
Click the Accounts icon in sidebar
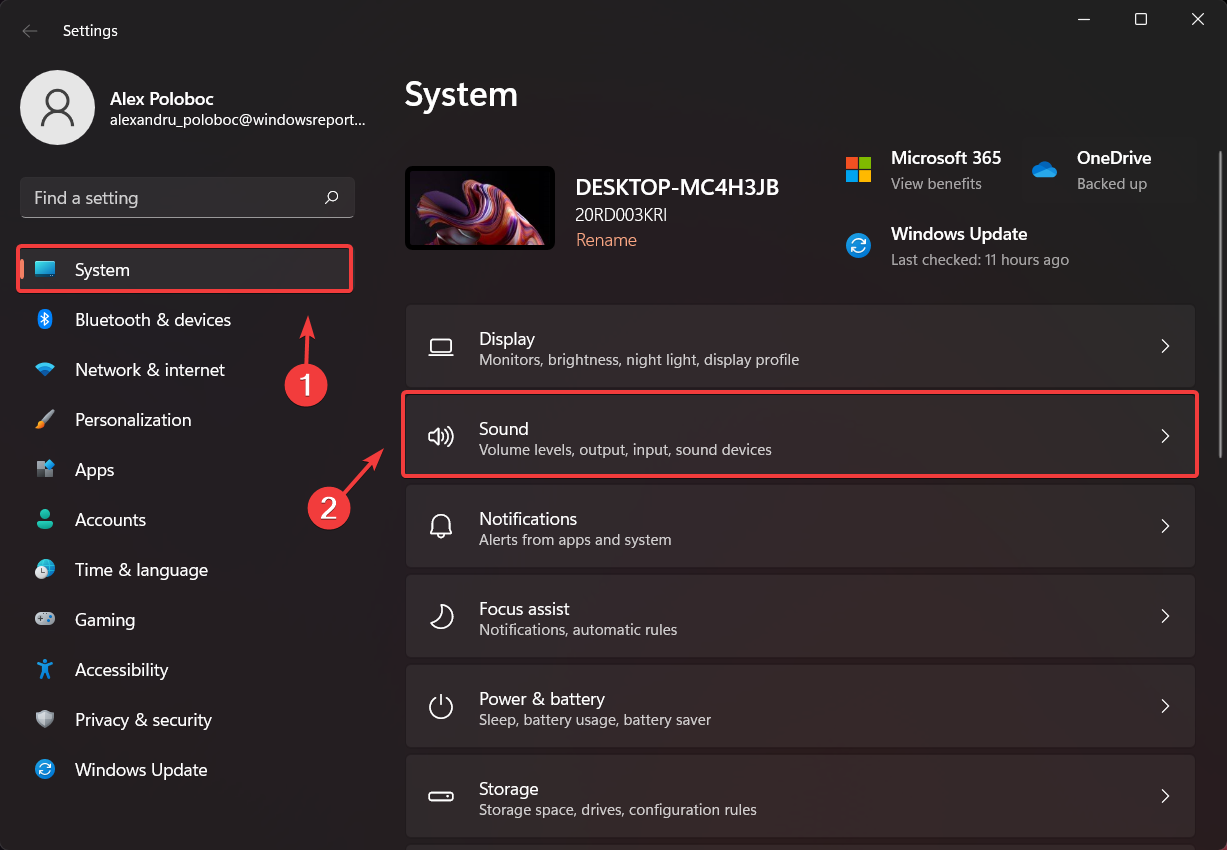click(x=45, y=519)
